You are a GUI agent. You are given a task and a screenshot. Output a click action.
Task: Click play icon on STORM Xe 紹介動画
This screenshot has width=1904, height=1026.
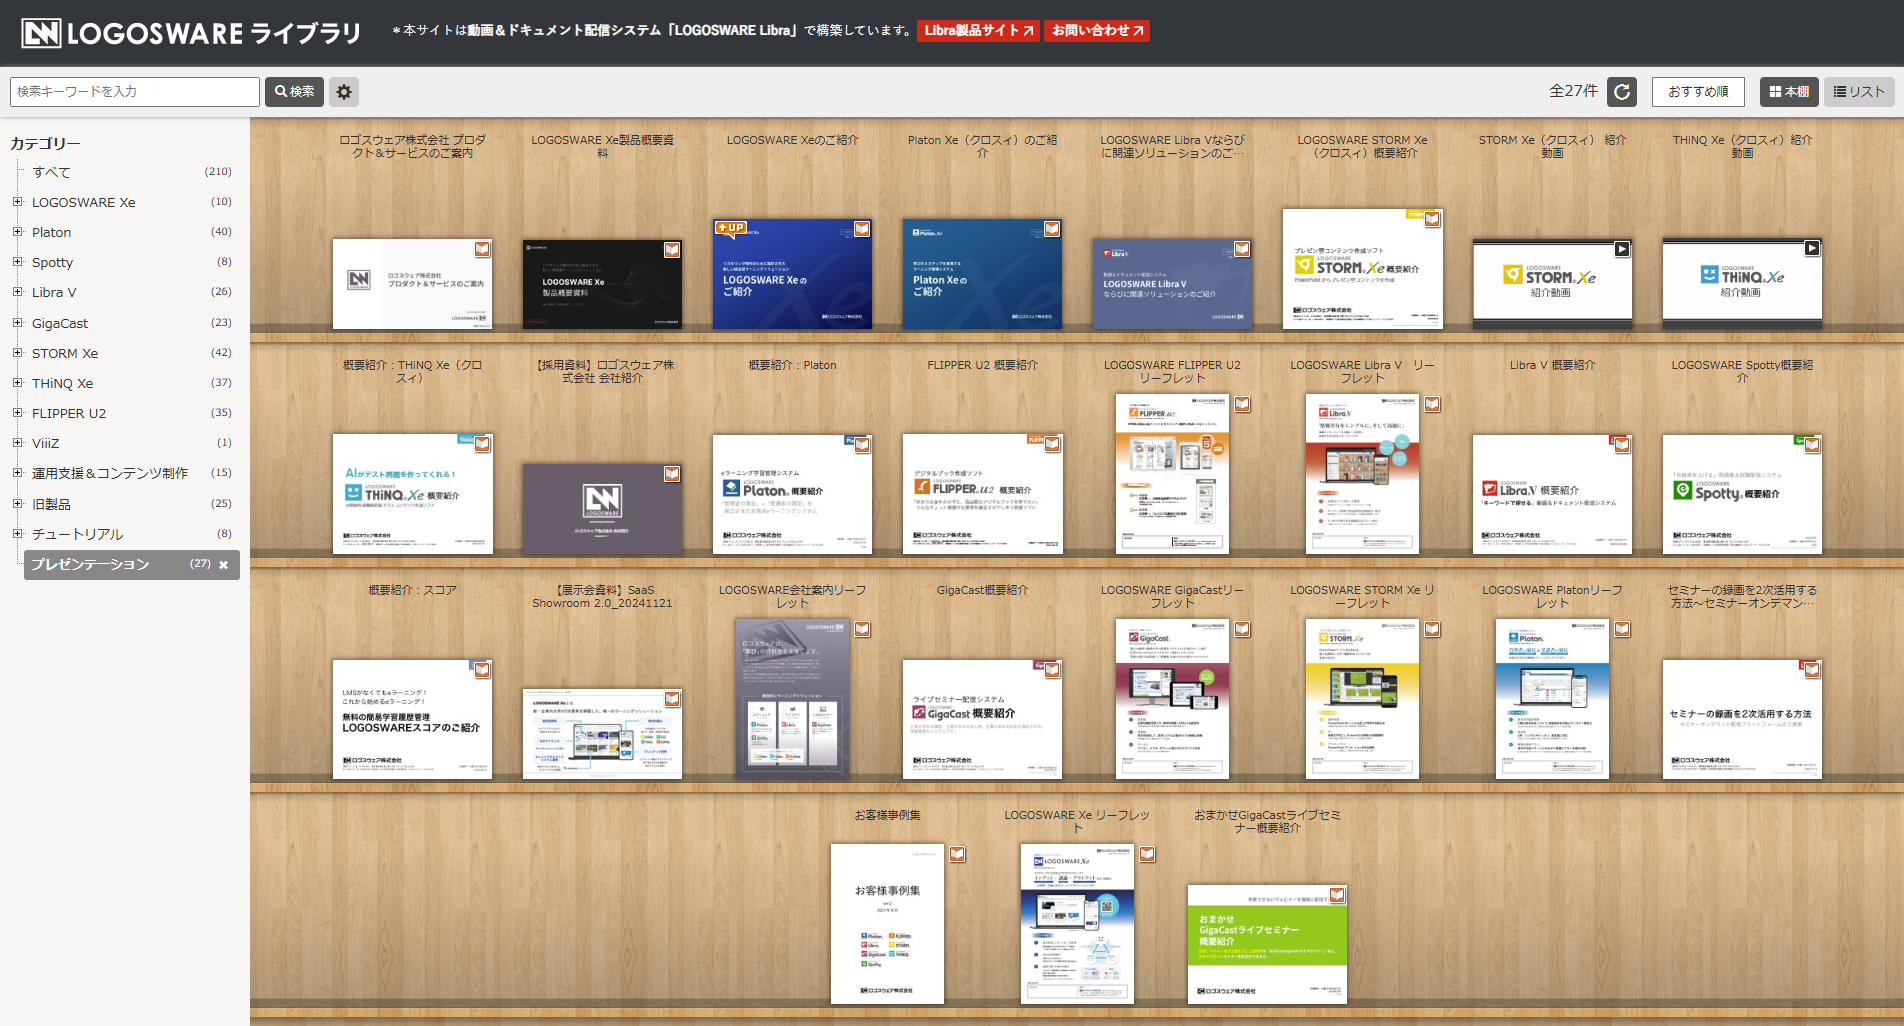coord(1622,249)
